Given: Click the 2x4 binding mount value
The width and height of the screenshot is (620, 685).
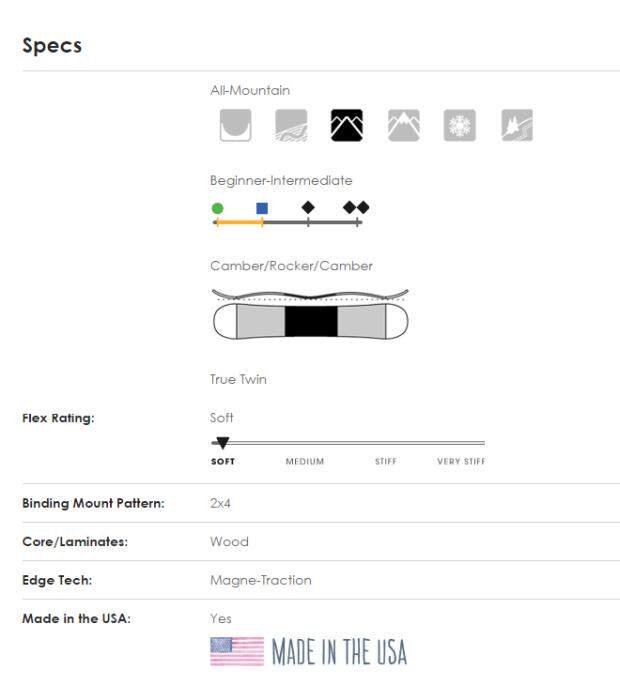Looking at the screenshot, I should (x=221, y=503).
